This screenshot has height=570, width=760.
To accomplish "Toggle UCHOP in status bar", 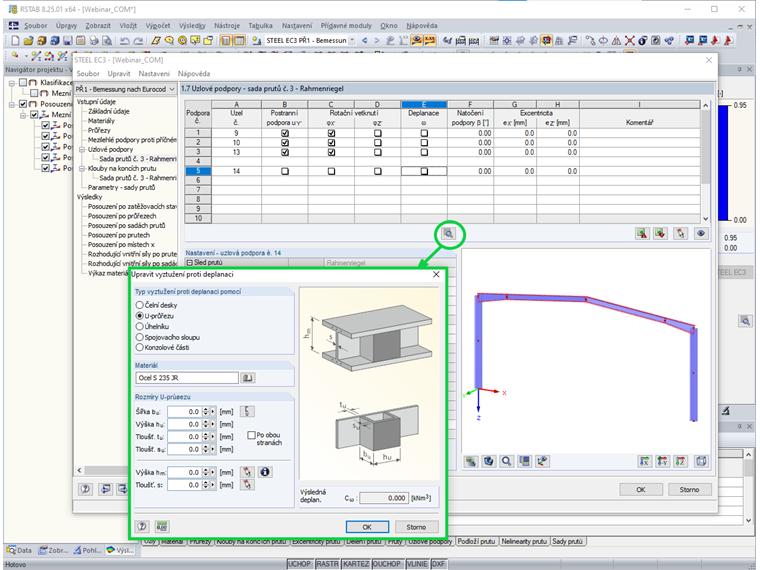I will coord(300,564).
